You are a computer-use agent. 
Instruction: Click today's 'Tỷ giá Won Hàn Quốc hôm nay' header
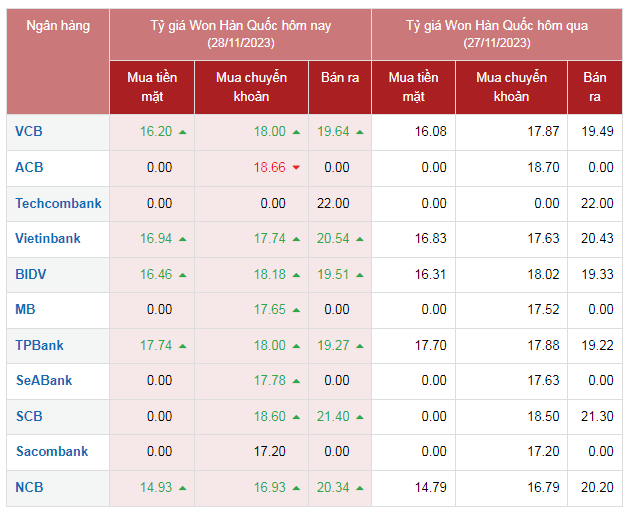tap(240, 33)
